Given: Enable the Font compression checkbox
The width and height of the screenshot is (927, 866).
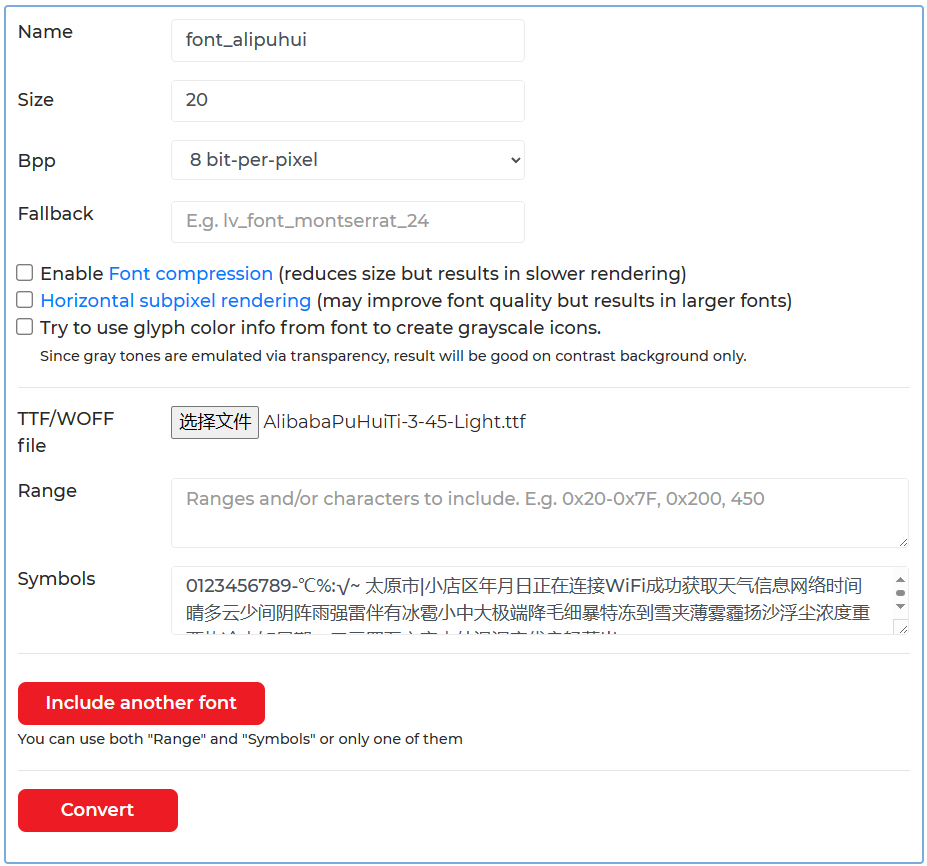Looking at the screenshot, I should pyautogui.click(x=25, y=273).
